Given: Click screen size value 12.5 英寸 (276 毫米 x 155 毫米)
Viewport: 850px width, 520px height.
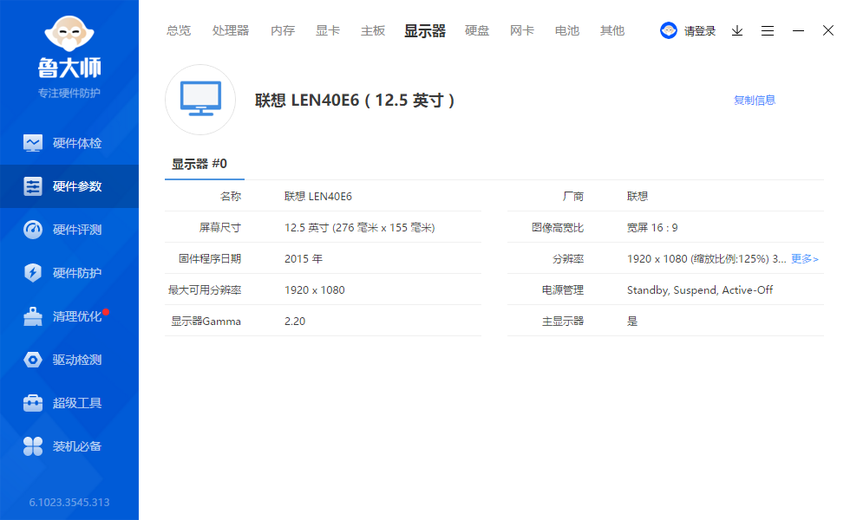Looking at the screenshot, I should [x=359, y=228].
